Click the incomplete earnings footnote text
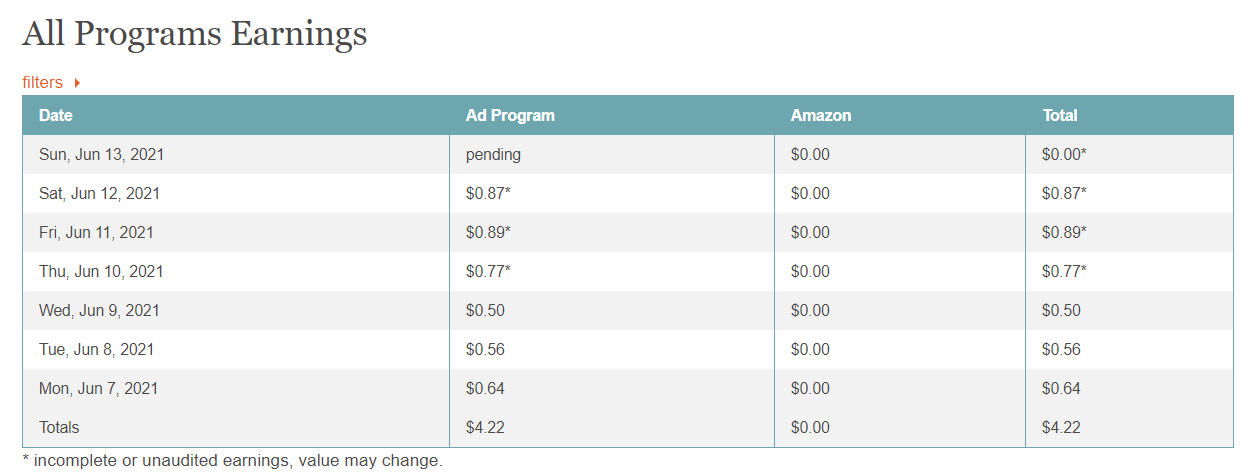The height and width of the screenshot is (473, 1257). (x=232, y=461)
